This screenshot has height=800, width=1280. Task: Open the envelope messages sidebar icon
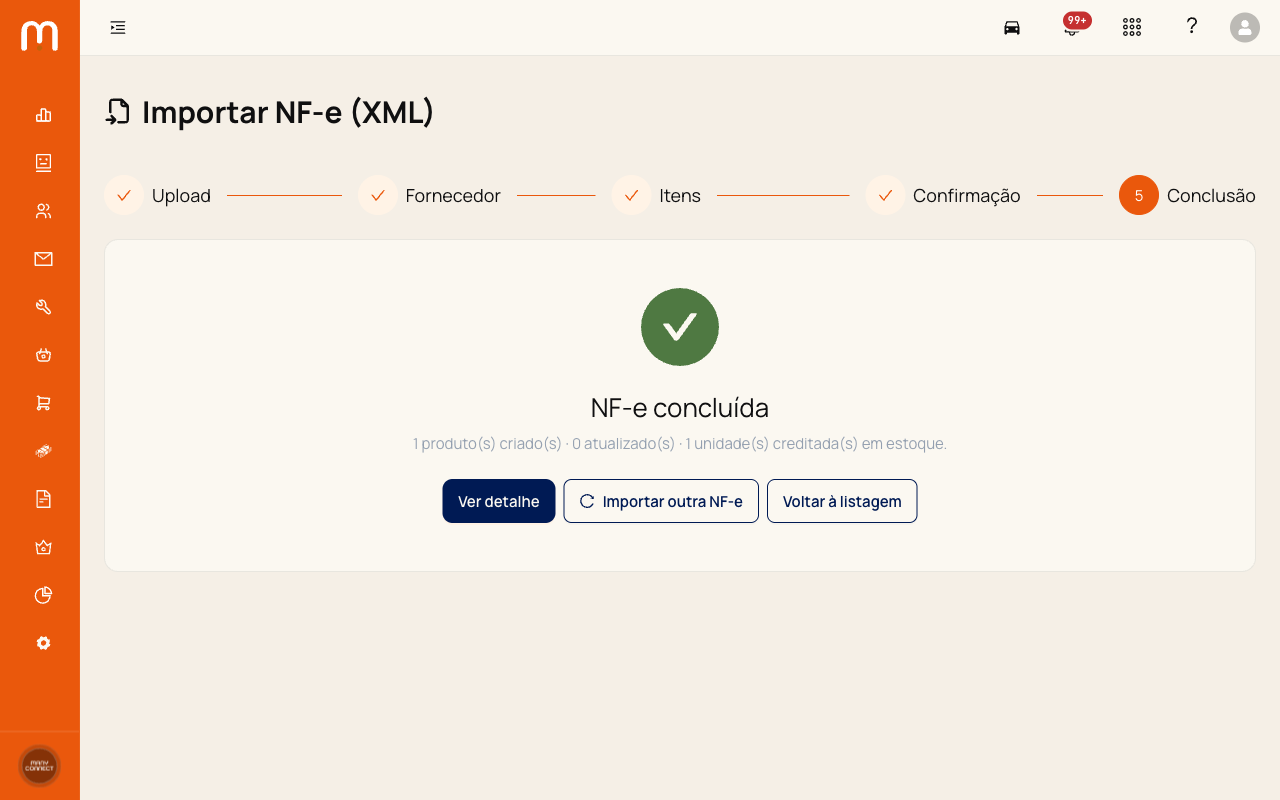[43, 259]
